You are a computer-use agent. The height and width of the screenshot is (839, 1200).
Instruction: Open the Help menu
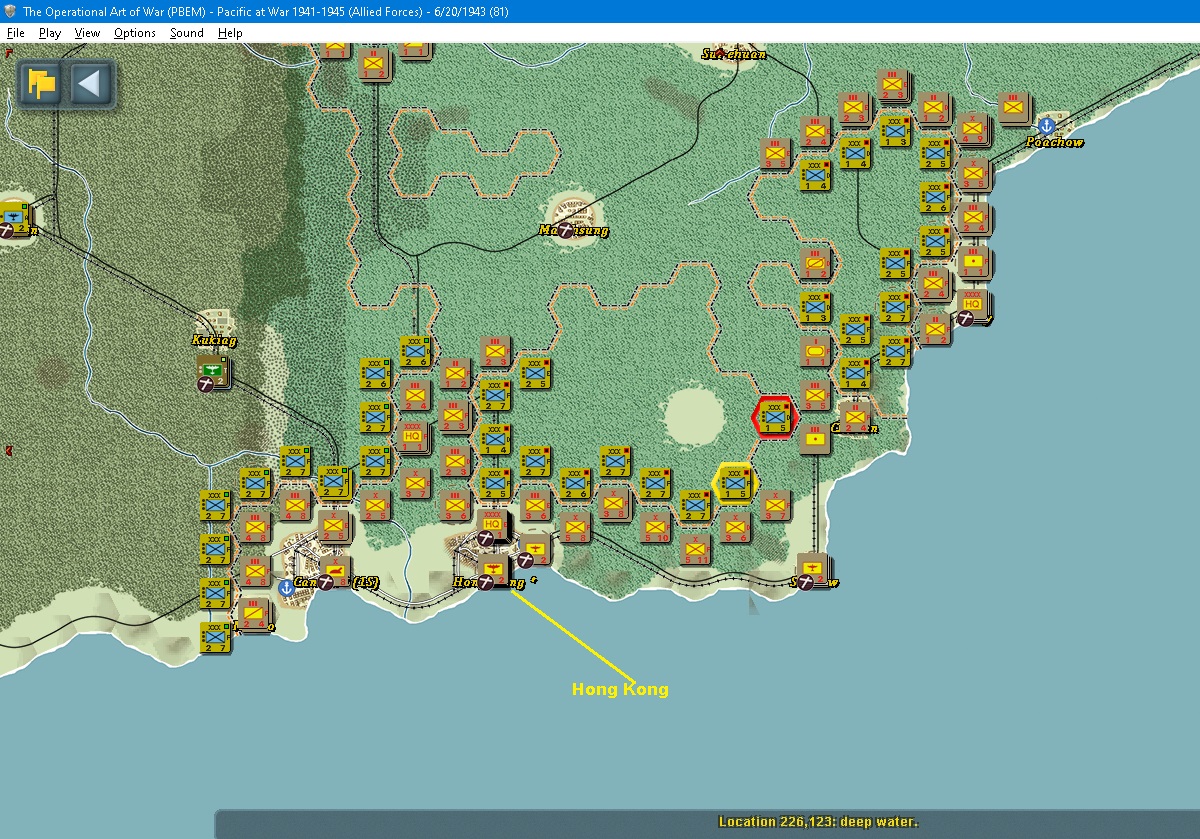point(231,33)
